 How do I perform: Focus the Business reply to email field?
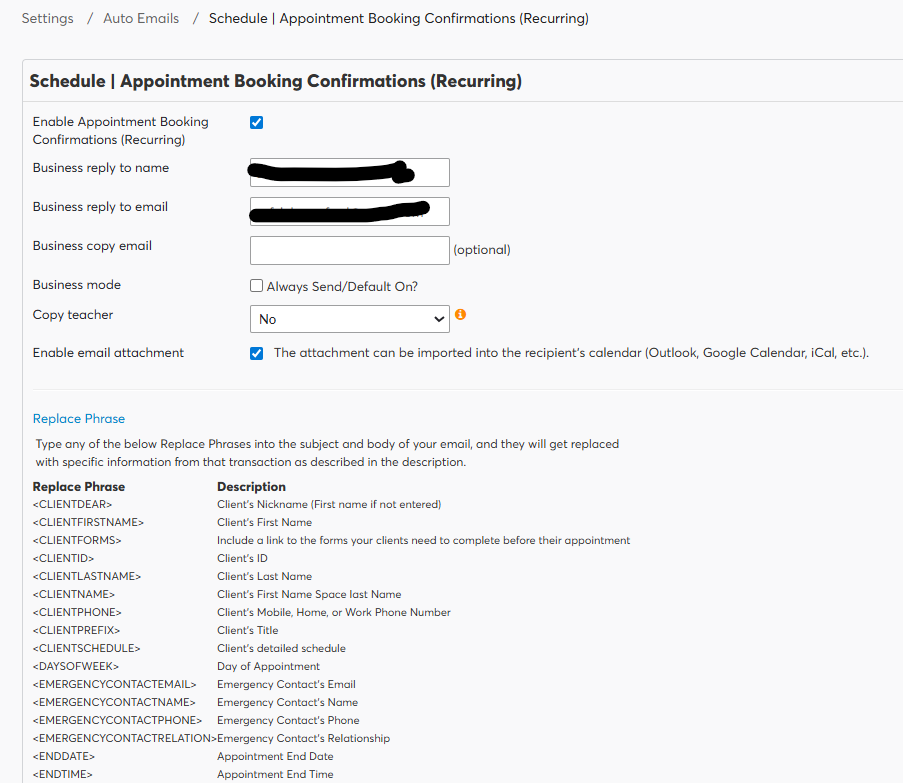(x=349, y=211)
